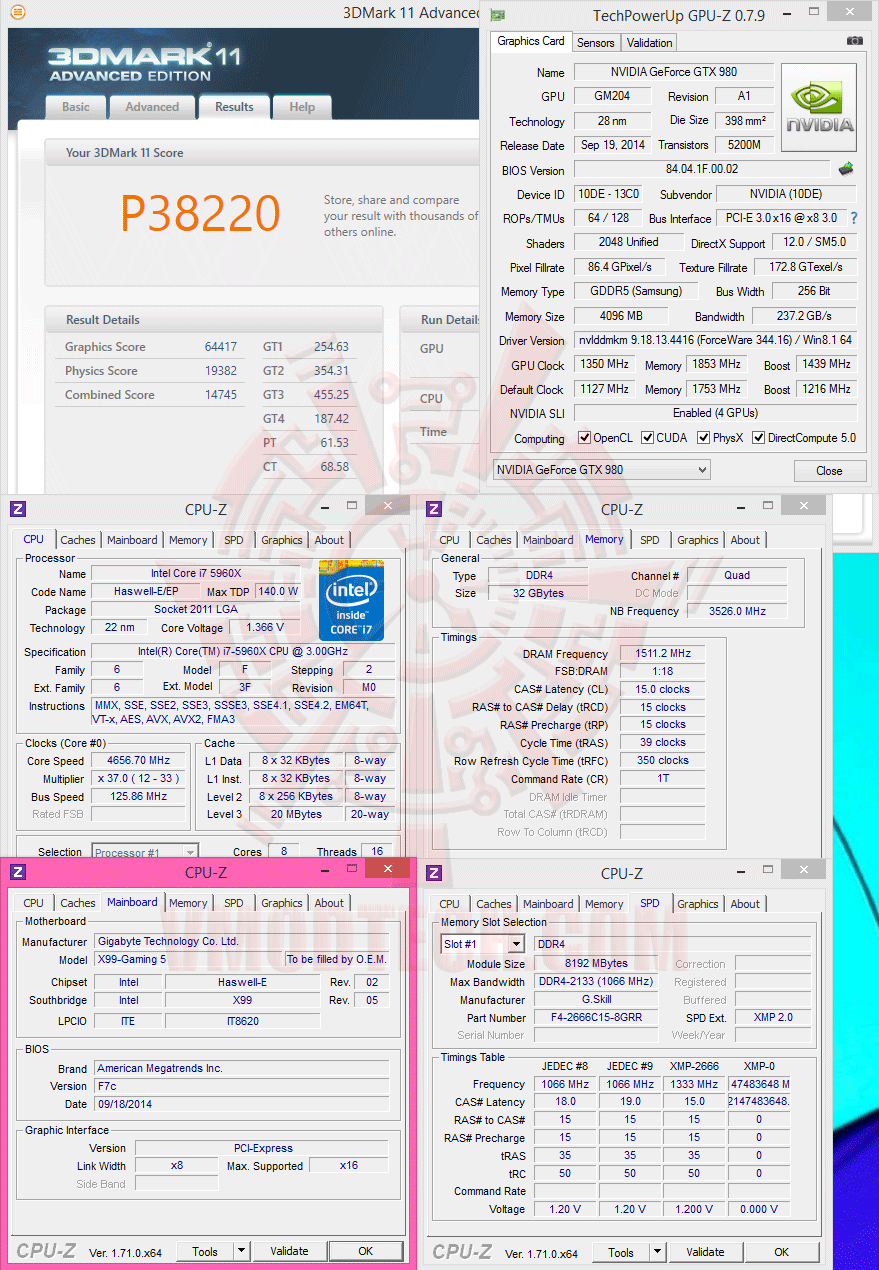Open the Caches tab in the CPU-Z SPD window
Viewport: 879px width, 1270px height.
pos(494,904)
